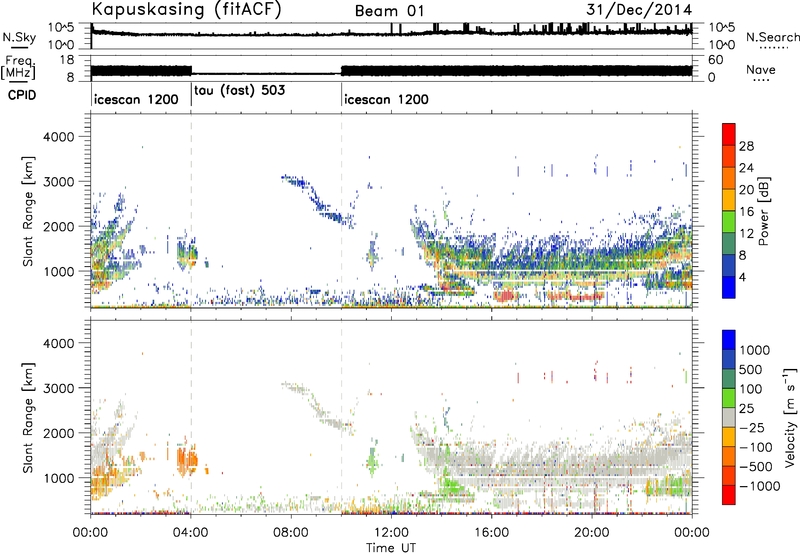Click the bright blue bottom Power swatch
The image size is (800, 554).
click(729, 288)
